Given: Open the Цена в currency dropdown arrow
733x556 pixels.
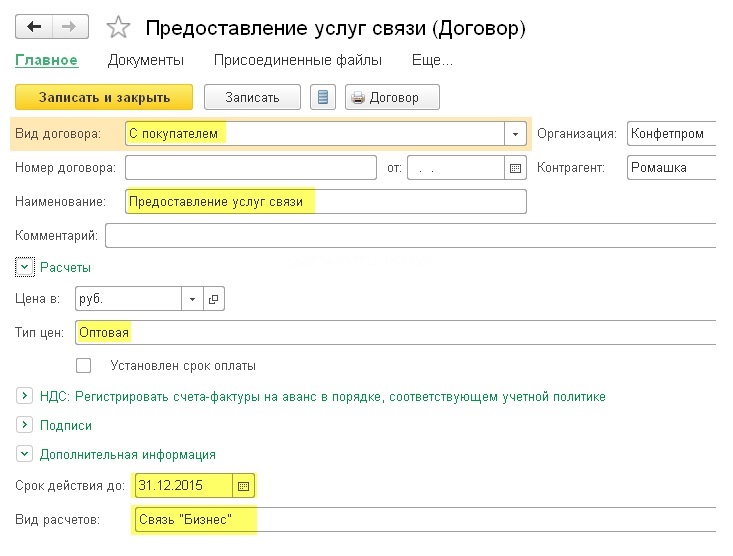Looking at the screenshot, I should (192, 299).
